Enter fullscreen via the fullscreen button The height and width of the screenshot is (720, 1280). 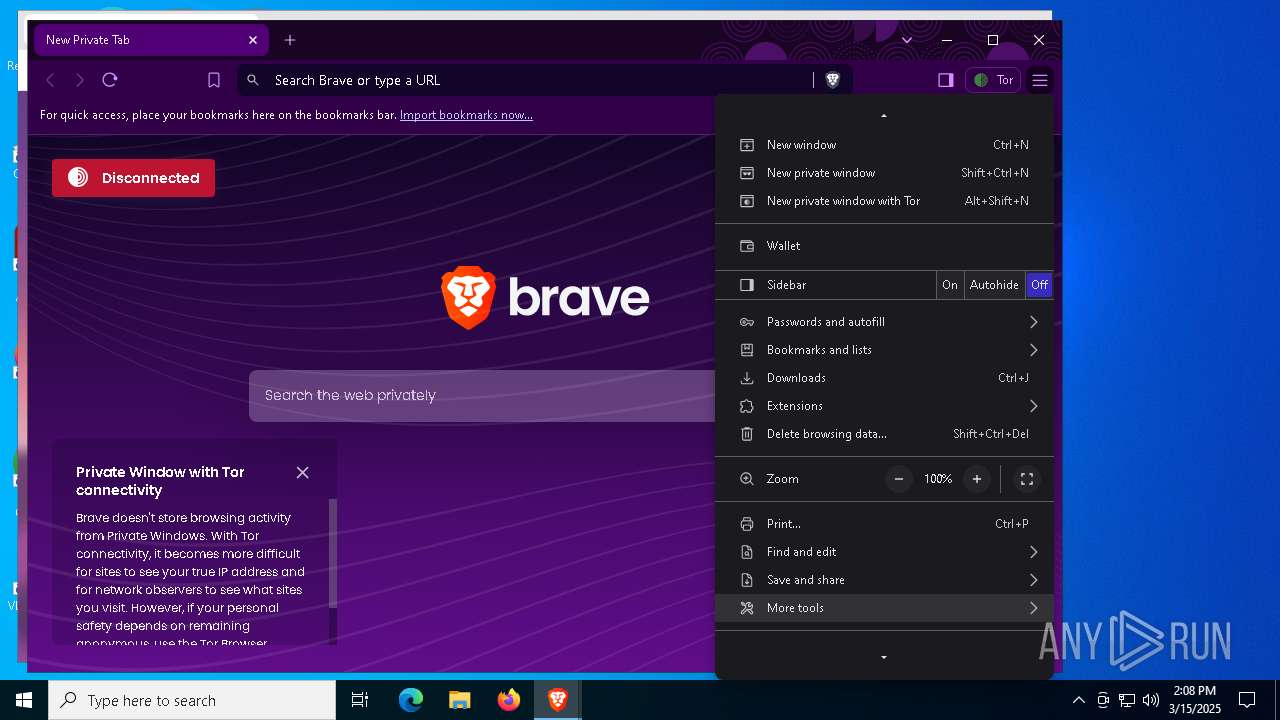tap(1026, 479)
